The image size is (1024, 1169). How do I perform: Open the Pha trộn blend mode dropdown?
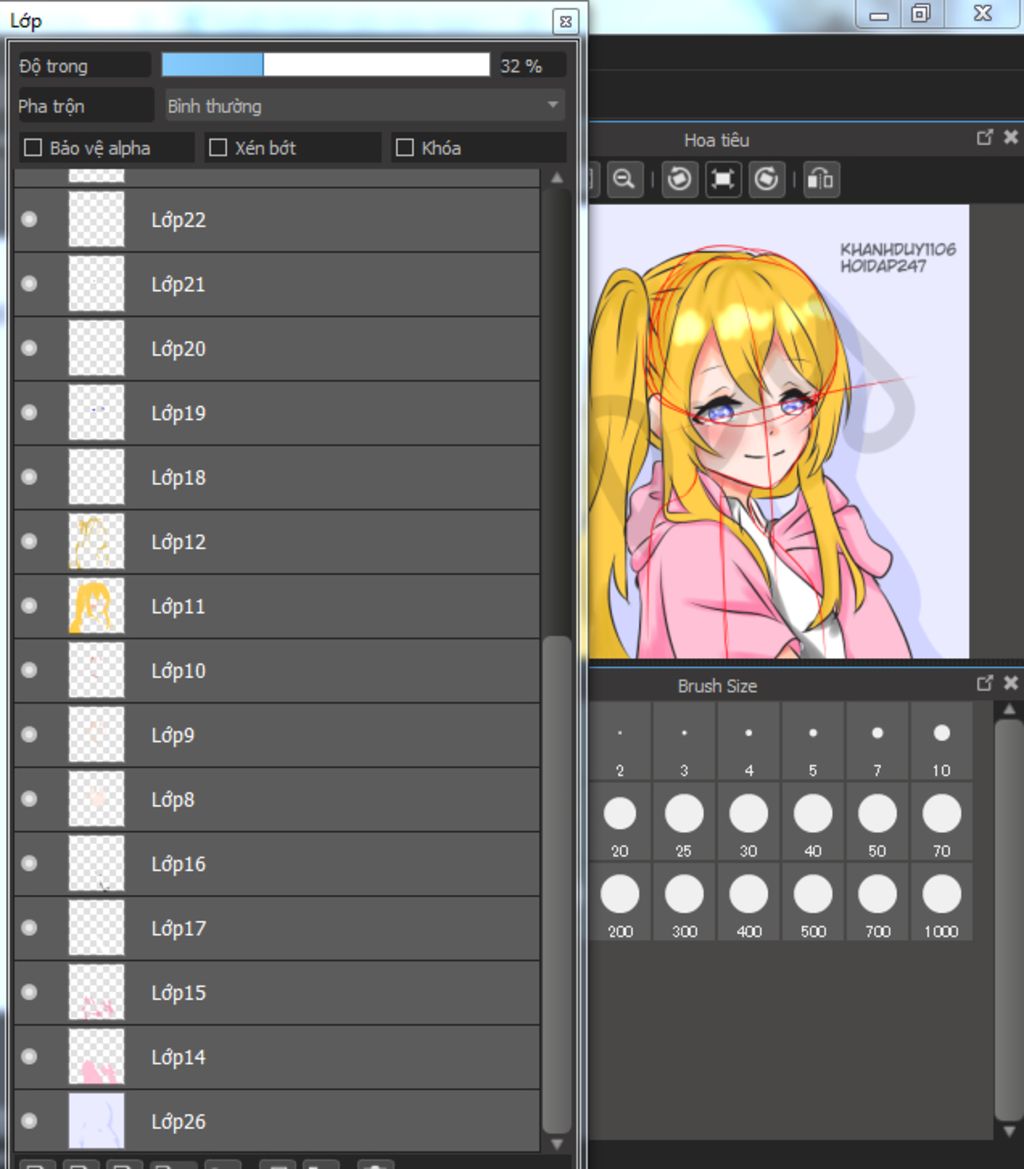364,106
